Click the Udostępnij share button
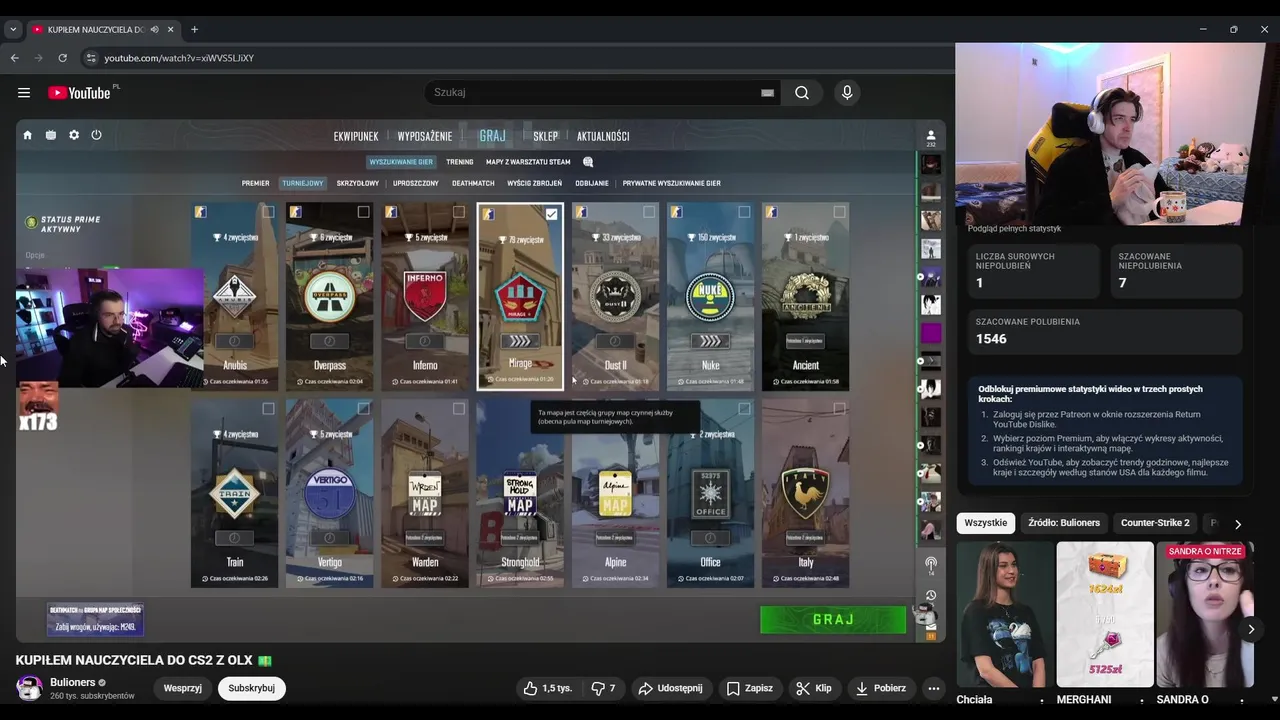 (670, 688)
